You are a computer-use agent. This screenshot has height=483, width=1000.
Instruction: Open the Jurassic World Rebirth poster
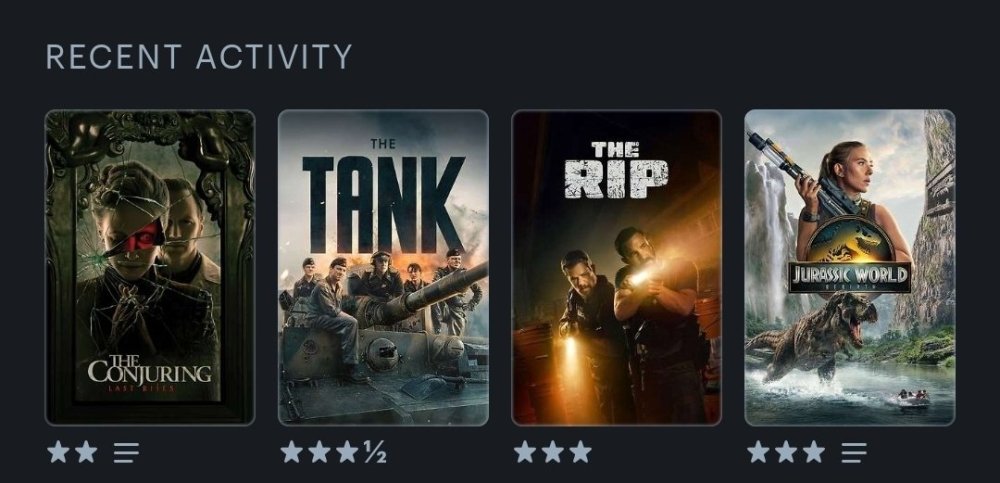click(849, 267)
